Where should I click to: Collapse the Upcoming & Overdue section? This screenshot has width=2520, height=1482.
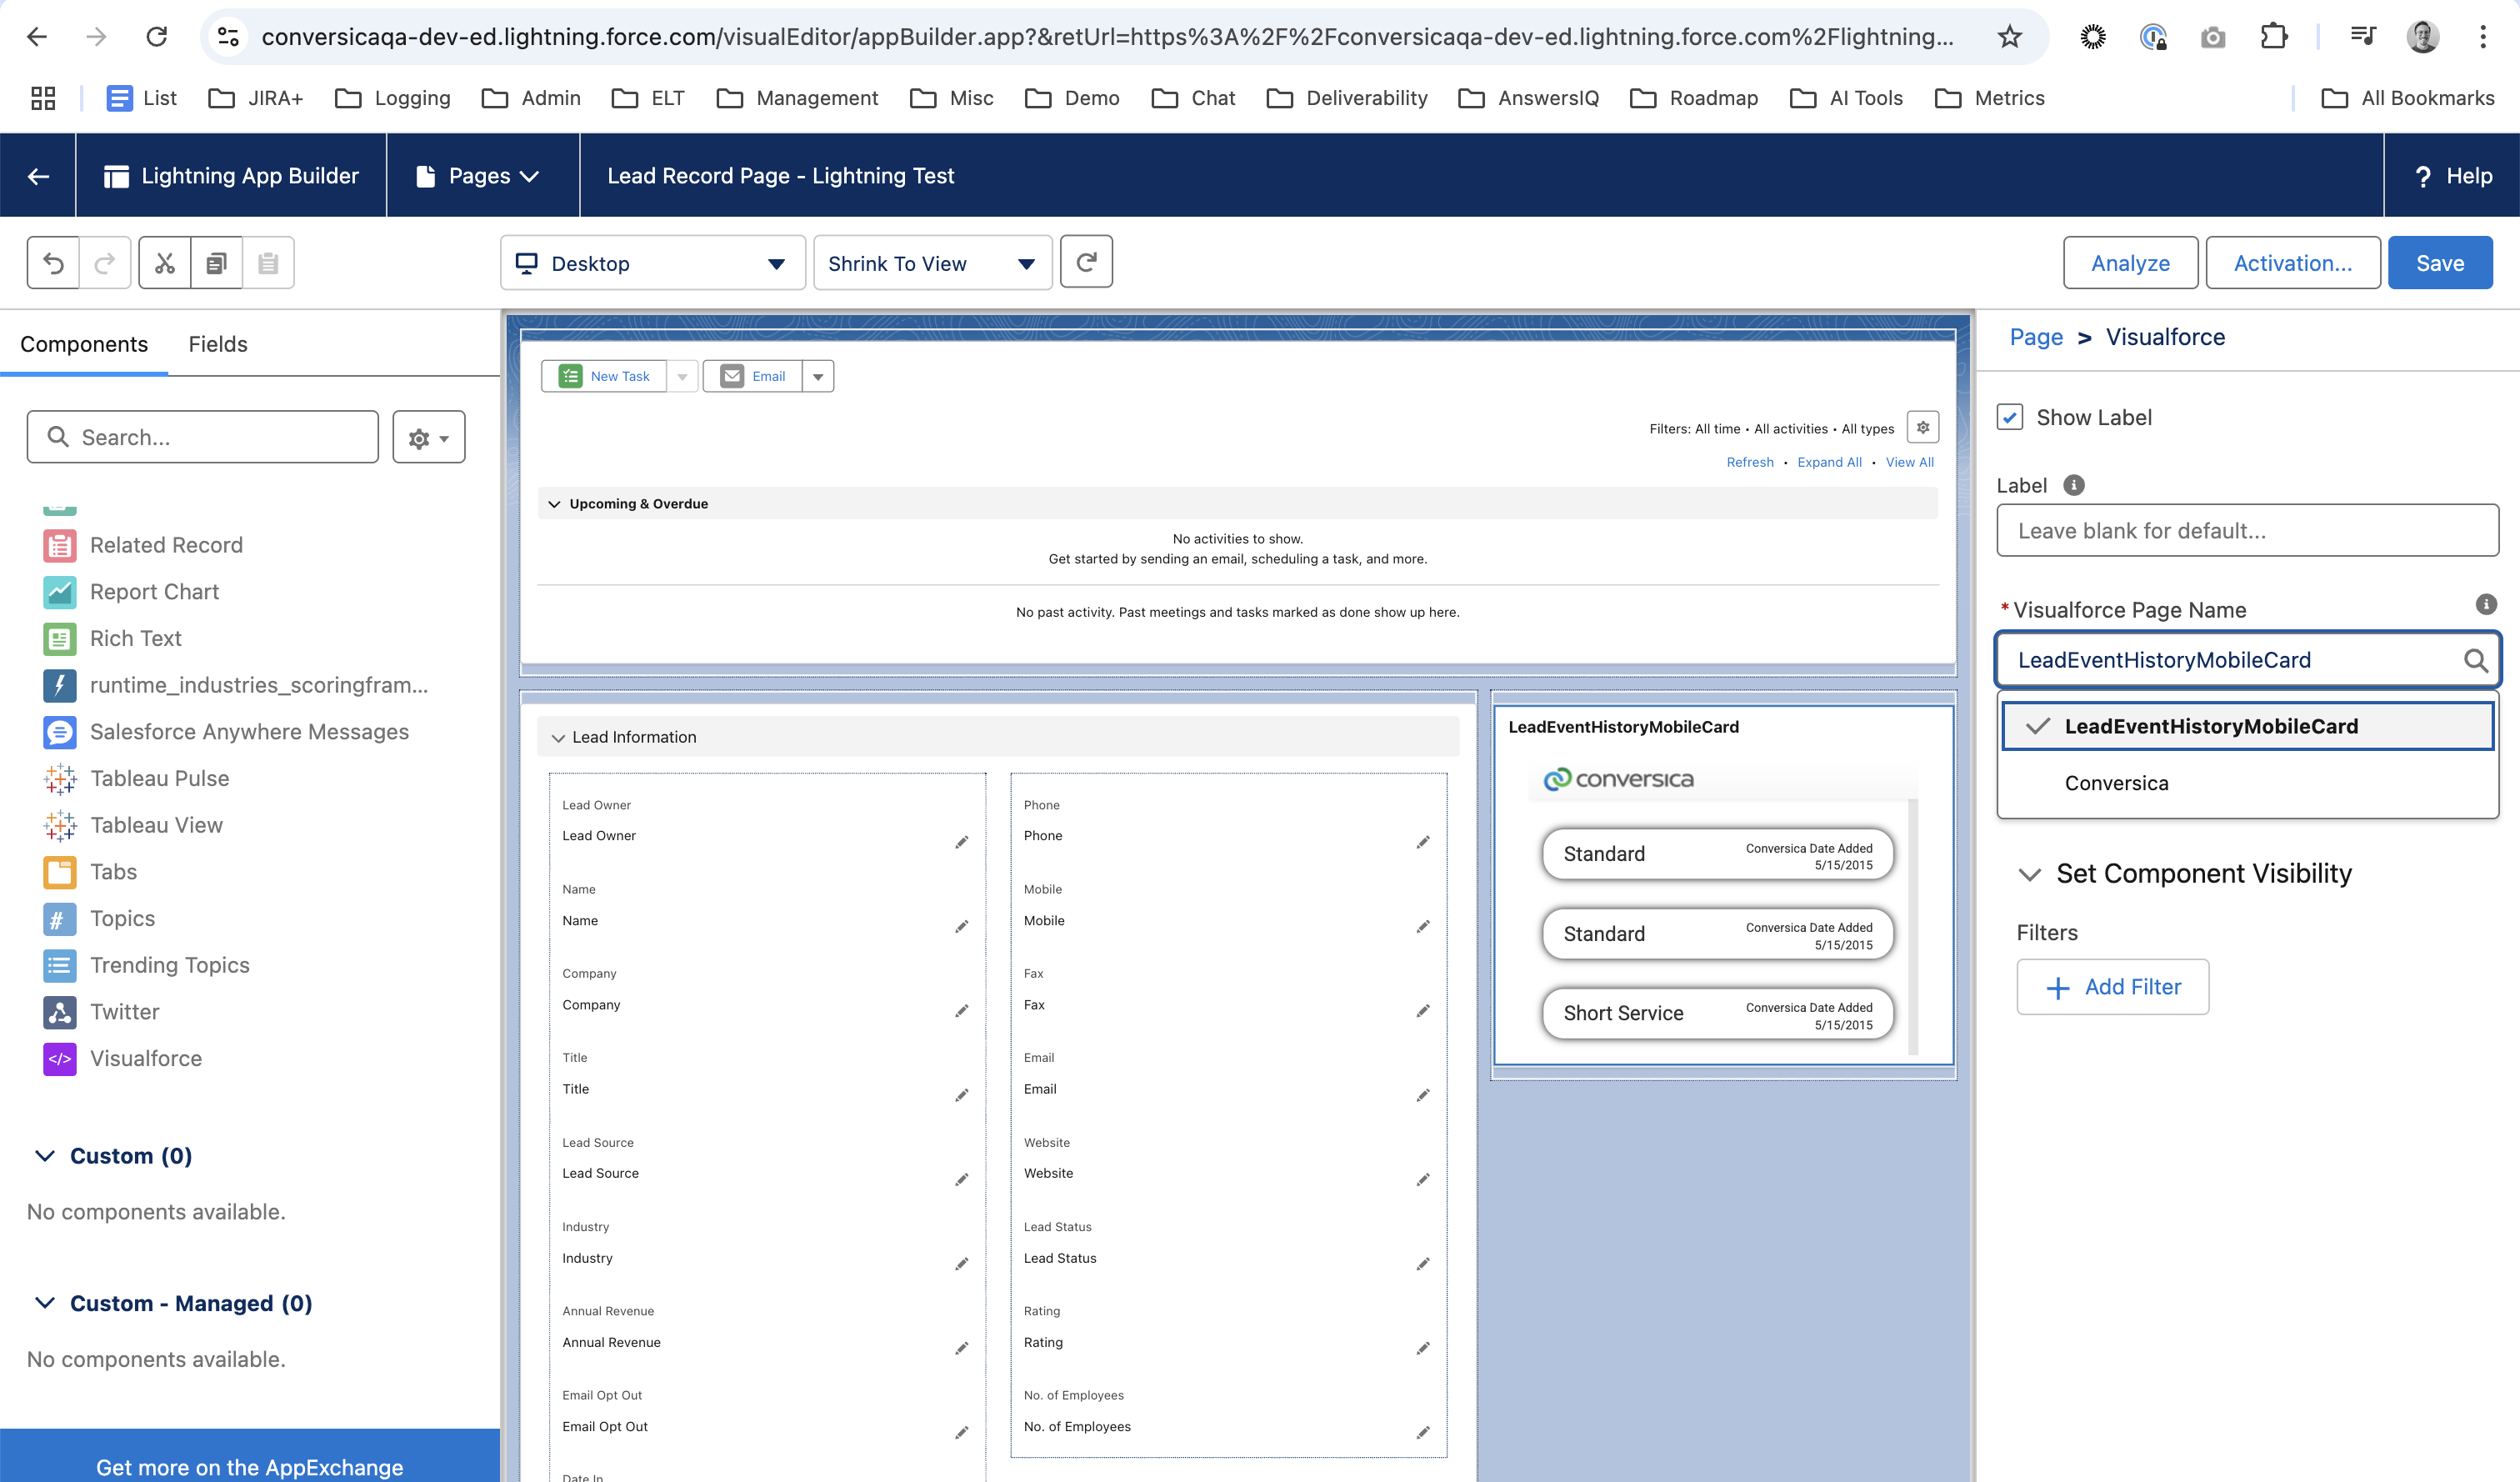click(554, 504)
